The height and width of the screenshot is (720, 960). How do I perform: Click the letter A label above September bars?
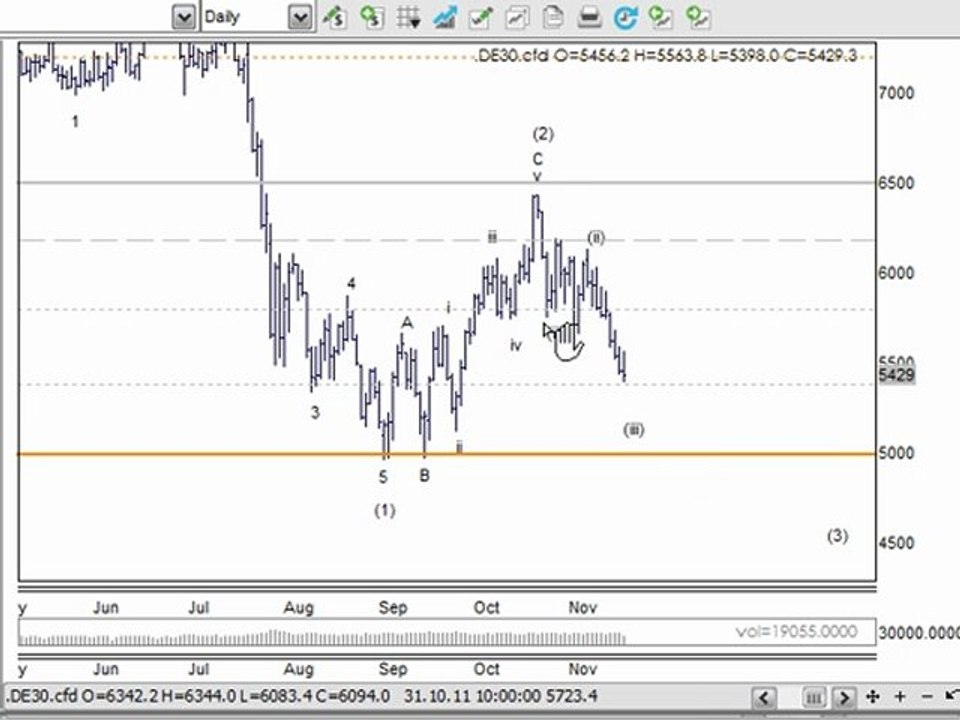tap(407, 323)
